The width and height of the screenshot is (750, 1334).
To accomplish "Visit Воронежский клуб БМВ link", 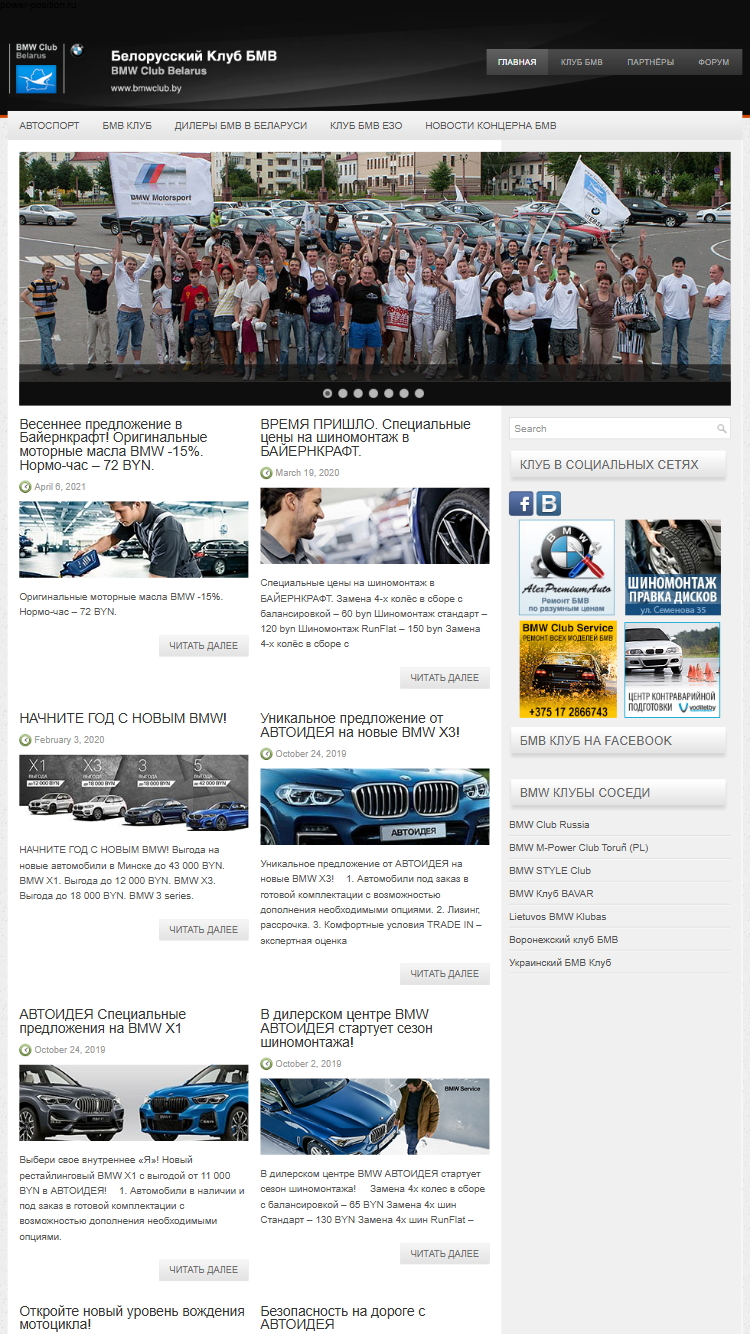I will (563, 940).
